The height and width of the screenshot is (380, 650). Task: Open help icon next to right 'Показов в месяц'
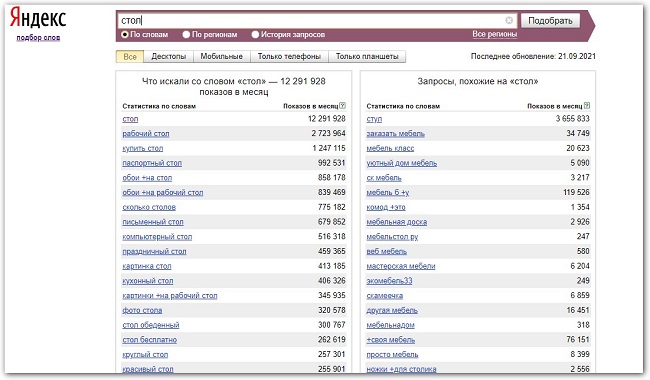(x=587, y=106)
